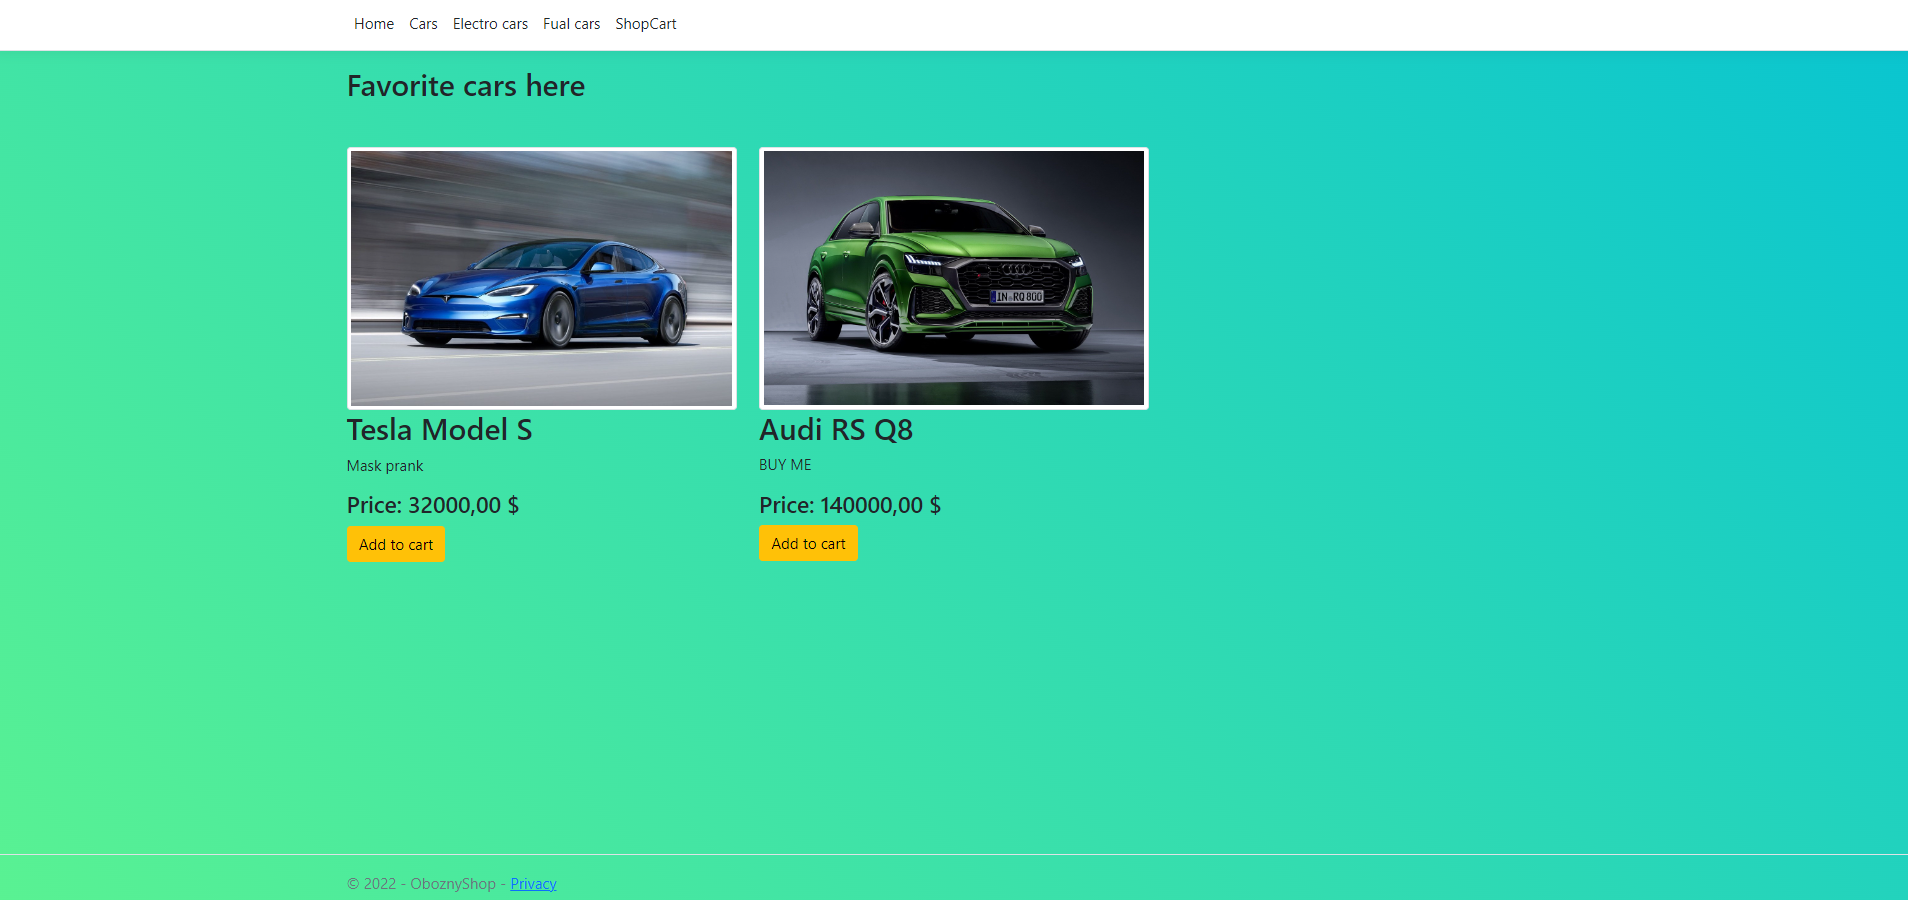
Task: Open the Privacy policy link
Action: 533,884
